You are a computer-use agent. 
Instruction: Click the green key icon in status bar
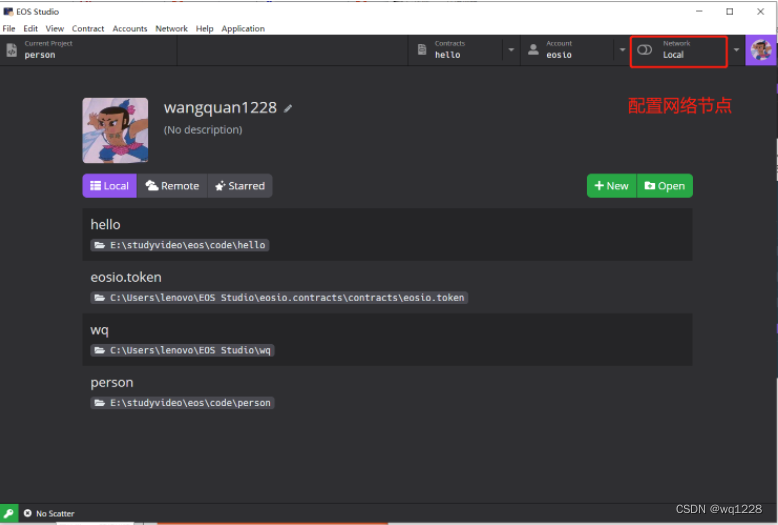(9, 513)
